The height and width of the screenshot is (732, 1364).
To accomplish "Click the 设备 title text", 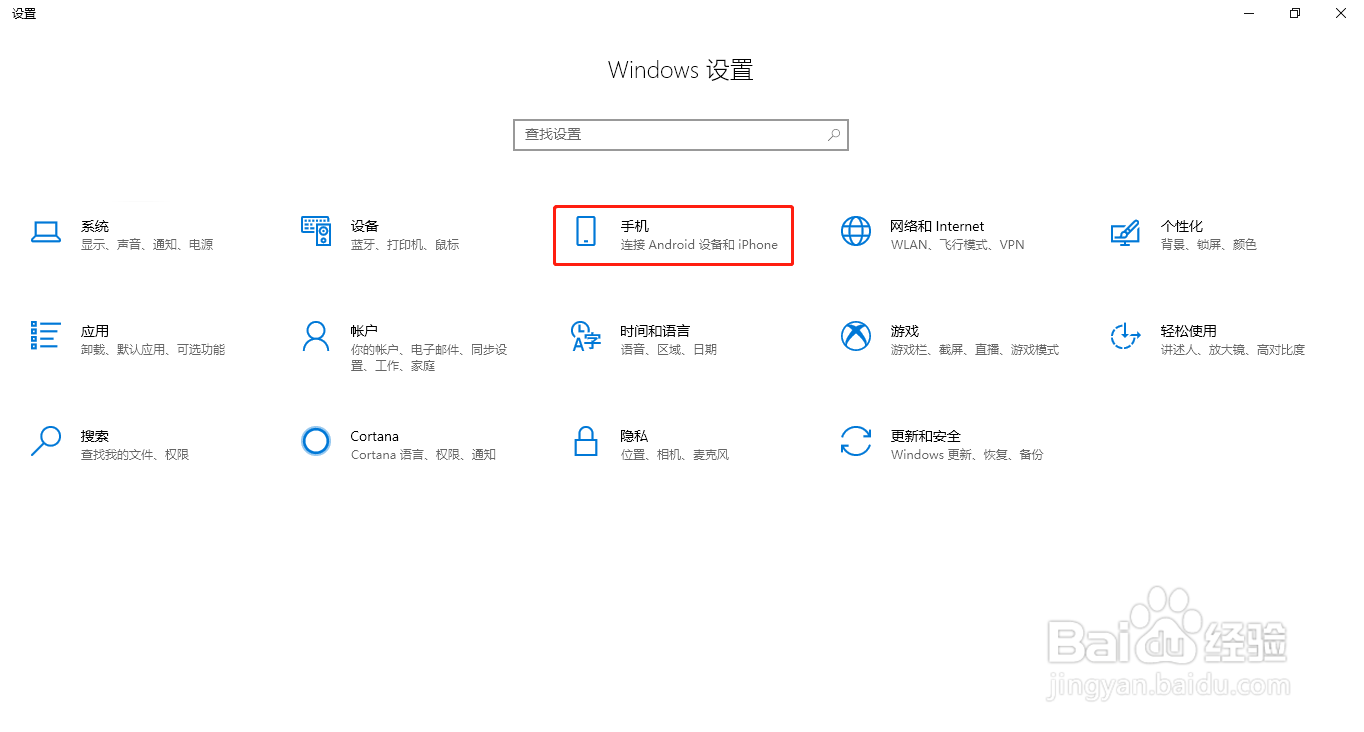I will pyautogui.click(x=365, y=226).
